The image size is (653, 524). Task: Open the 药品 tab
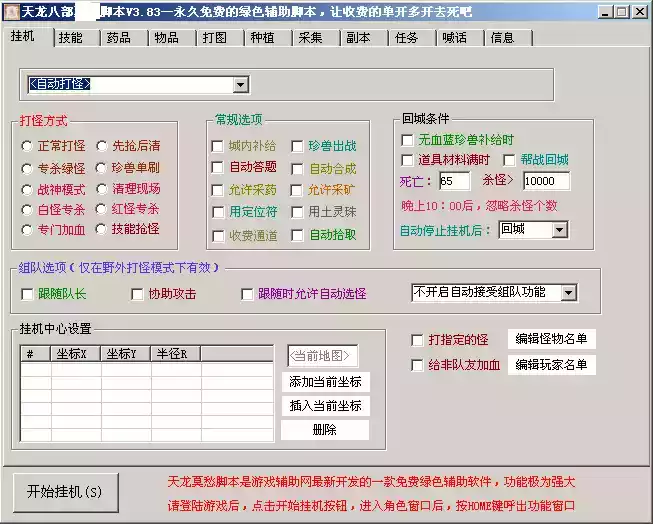pos(125,38)
